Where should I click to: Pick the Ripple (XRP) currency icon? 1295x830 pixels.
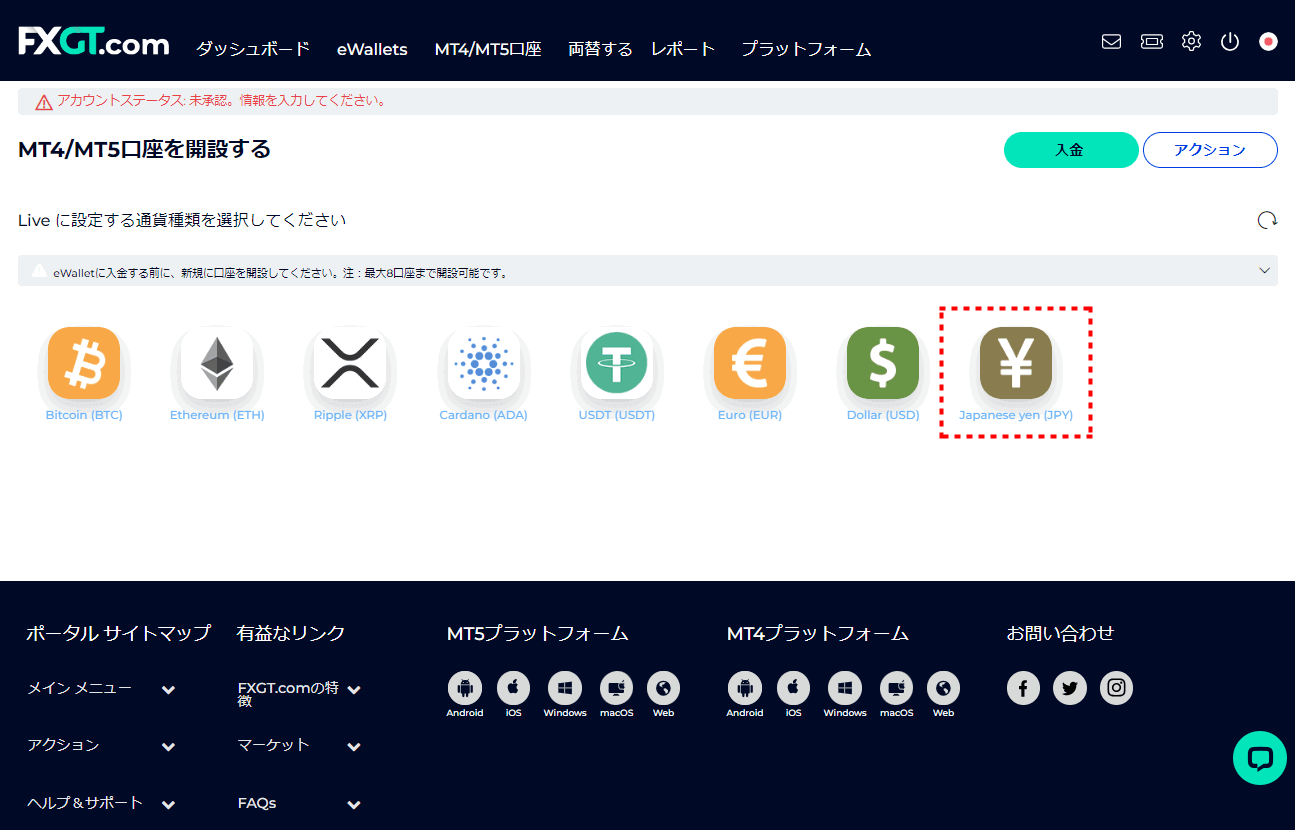click(350, 363)
